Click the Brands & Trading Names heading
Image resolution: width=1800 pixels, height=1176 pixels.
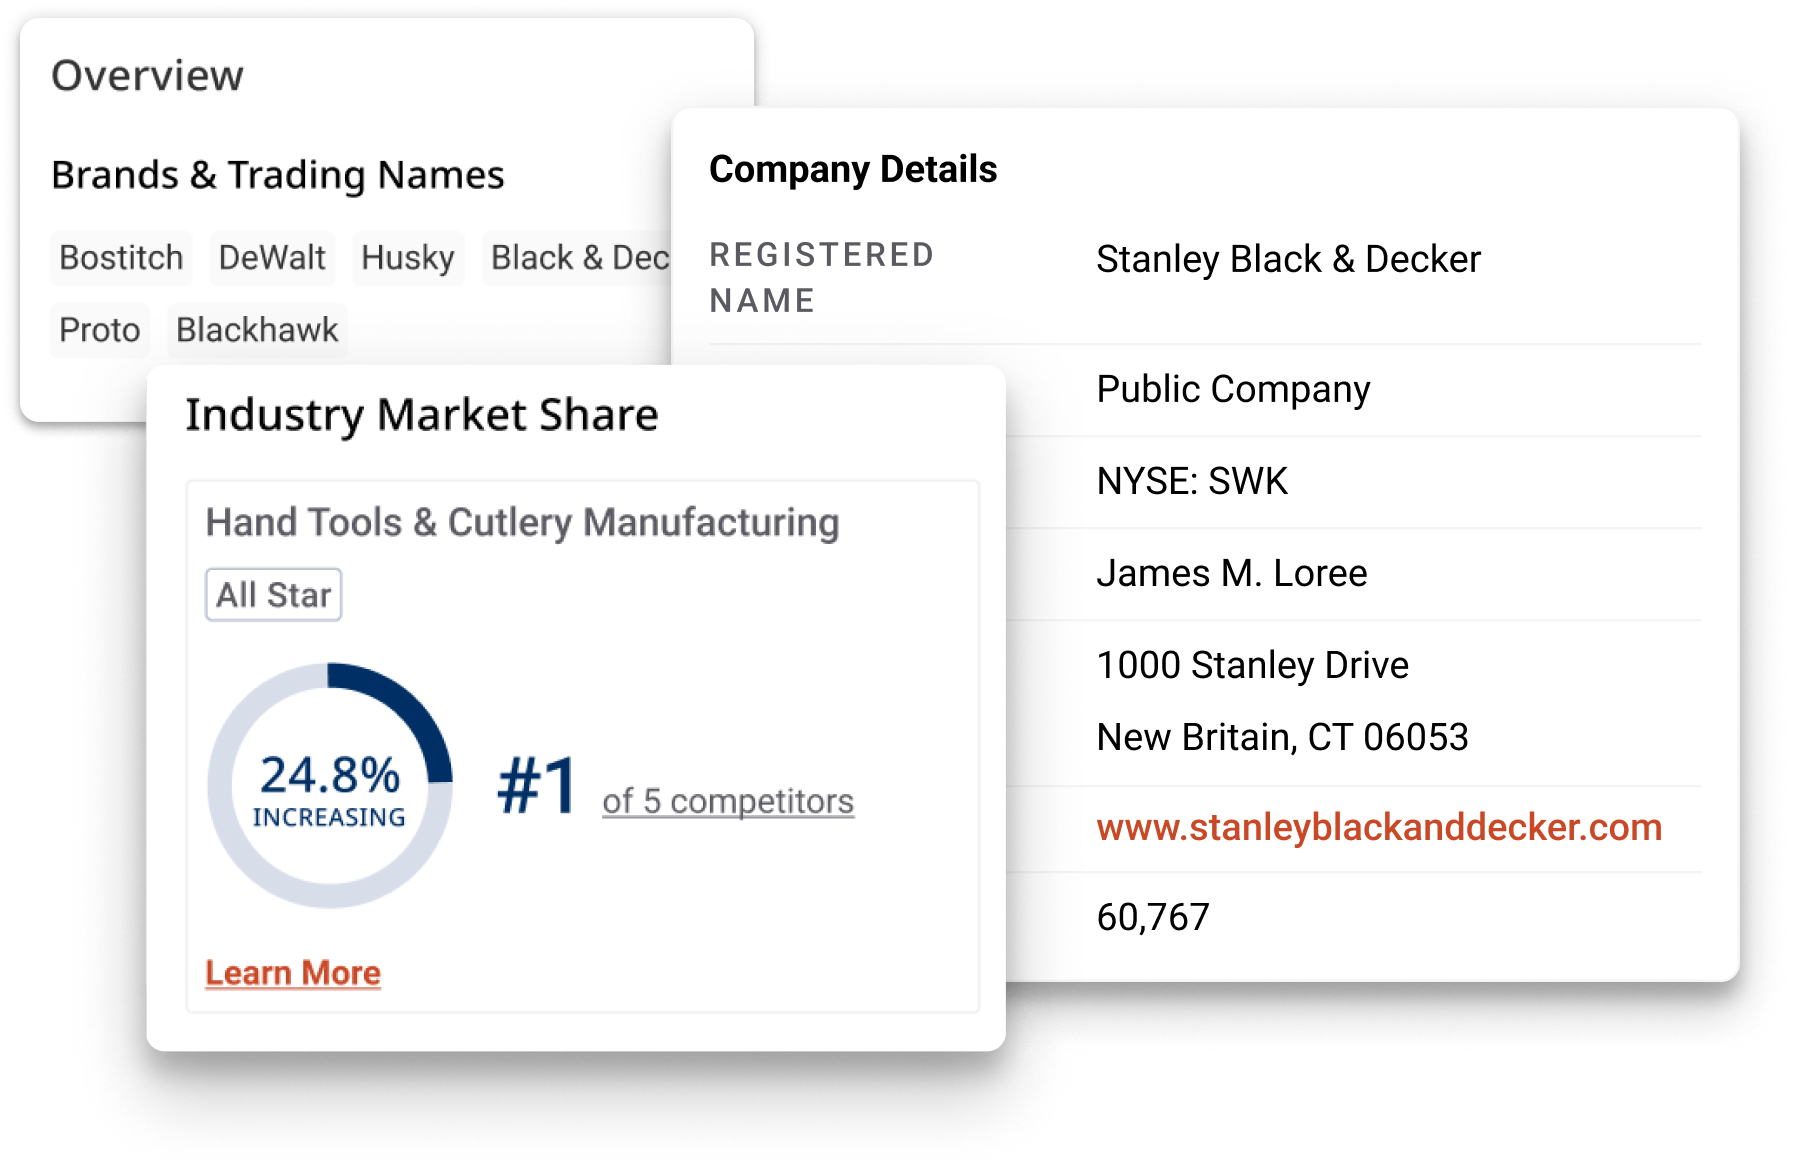[x=278, y=175]
